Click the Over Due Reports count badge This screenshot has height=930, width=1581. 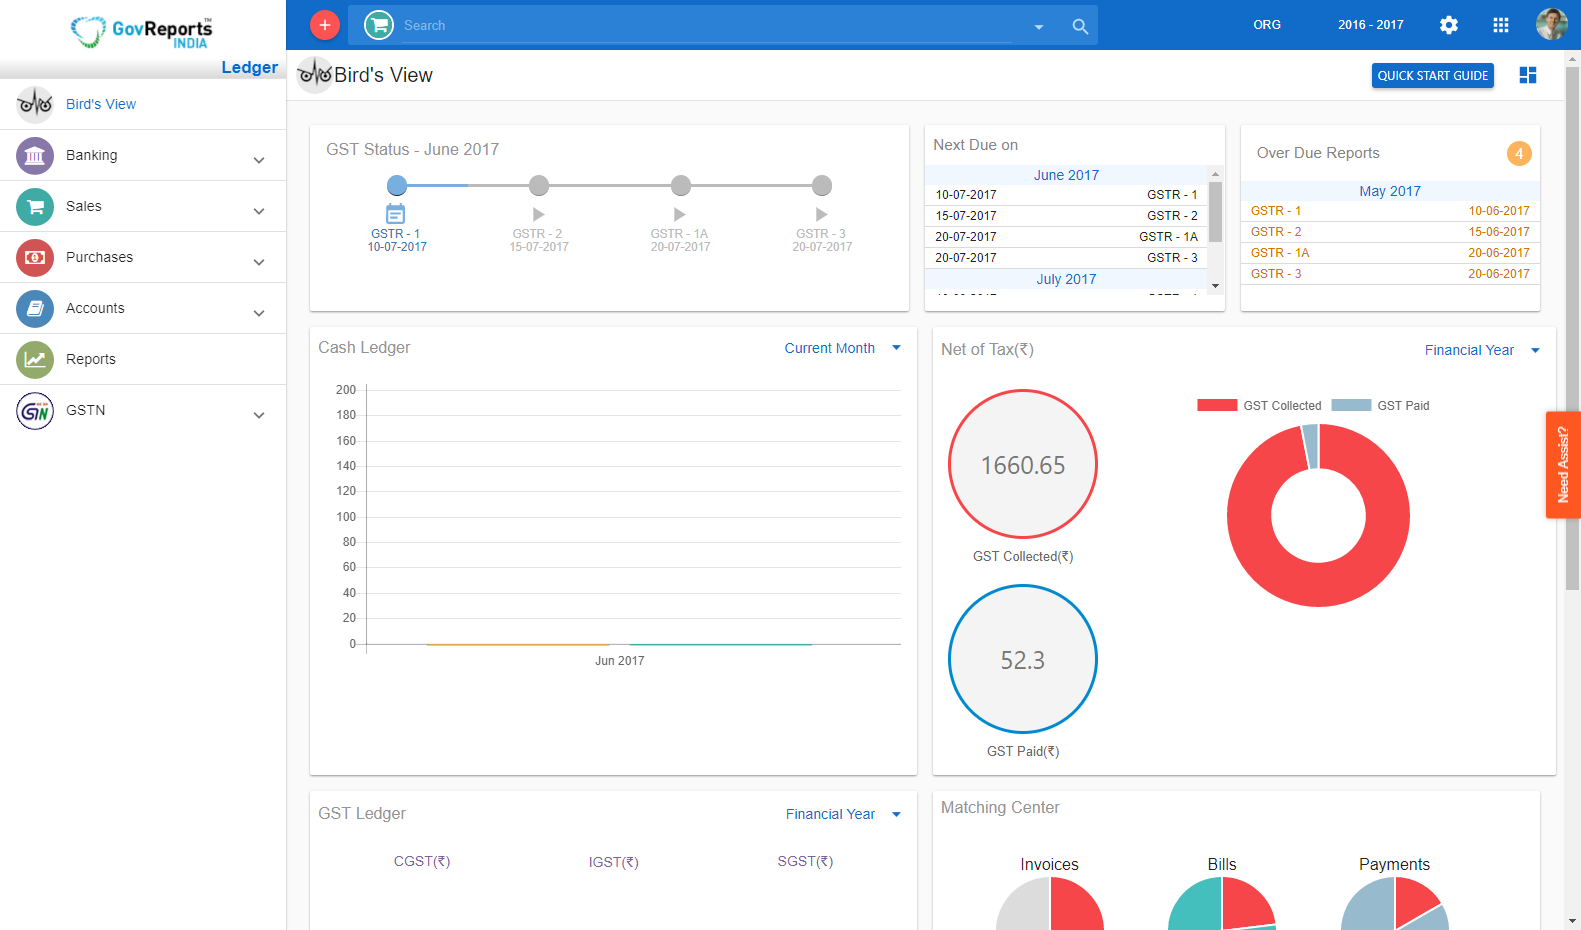coord(1519,153)
